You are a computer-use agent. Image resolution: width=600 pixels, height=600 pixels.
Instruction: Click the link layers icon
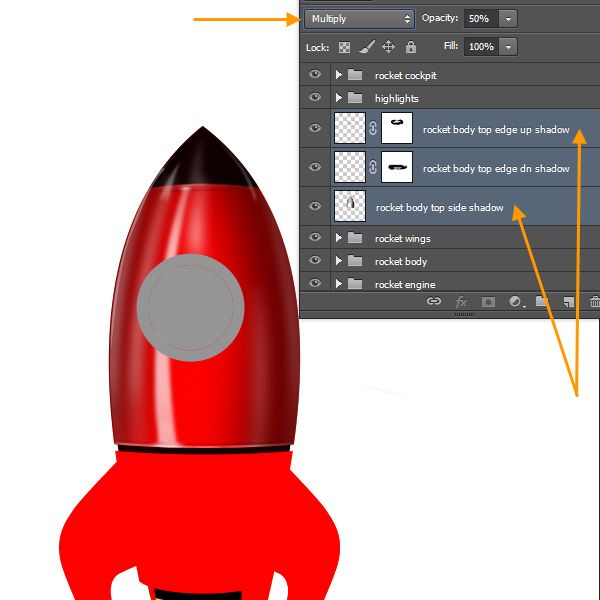coord(434,301)
